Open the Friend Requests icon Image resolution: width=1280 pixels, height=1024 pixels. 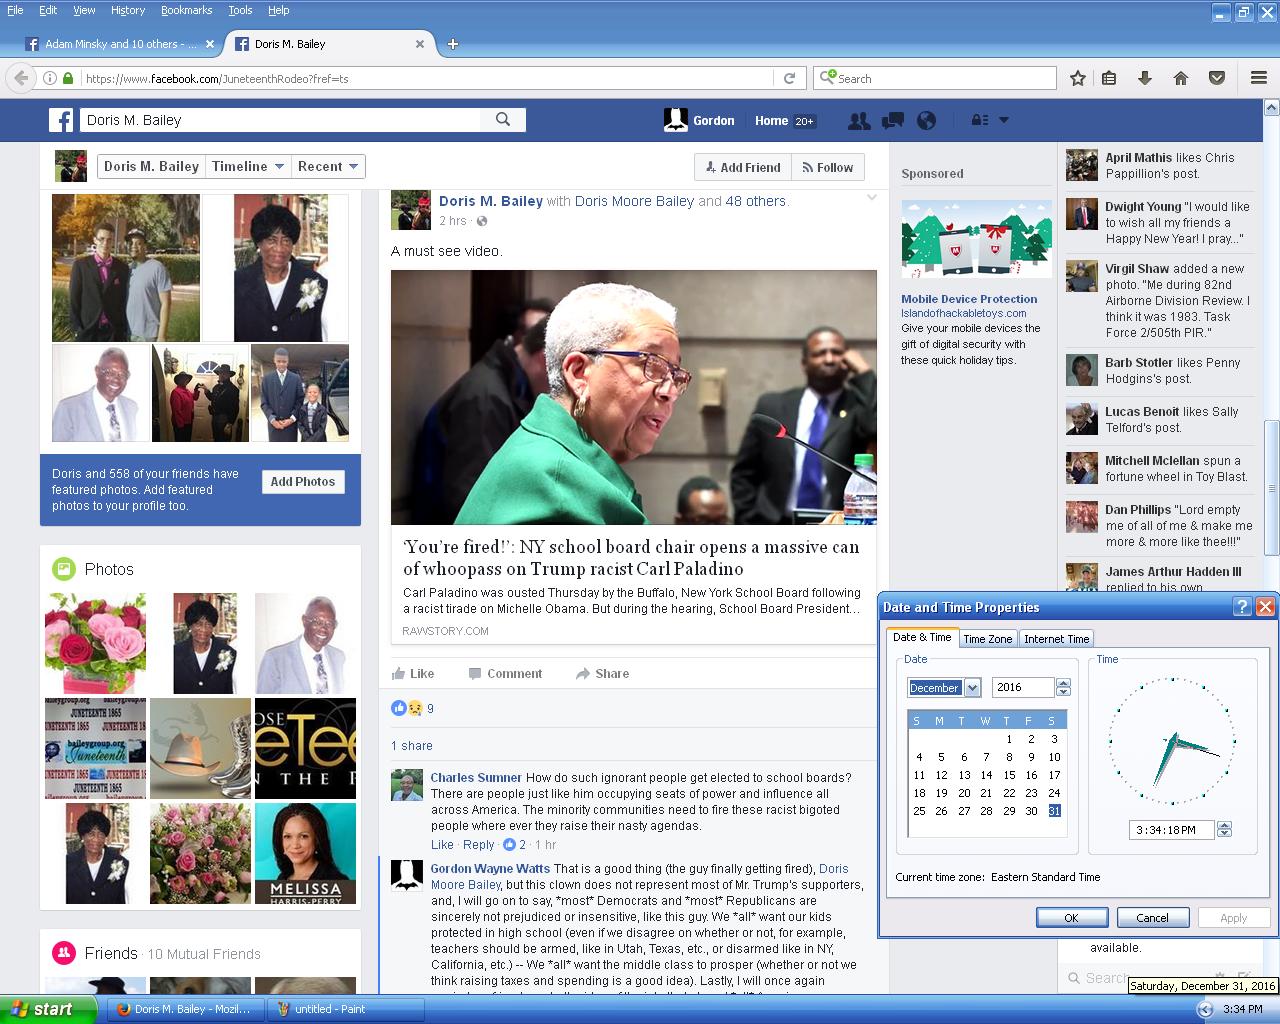858,121
